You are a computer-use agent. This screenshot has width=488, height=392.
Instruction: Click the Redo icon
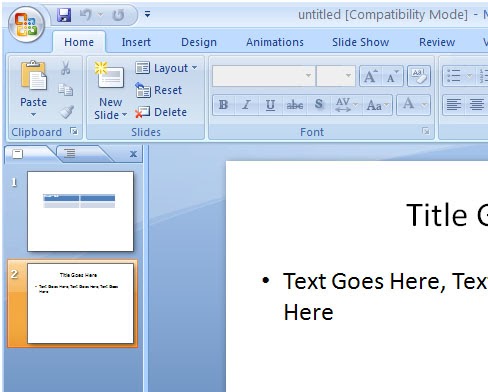point(118,15)
